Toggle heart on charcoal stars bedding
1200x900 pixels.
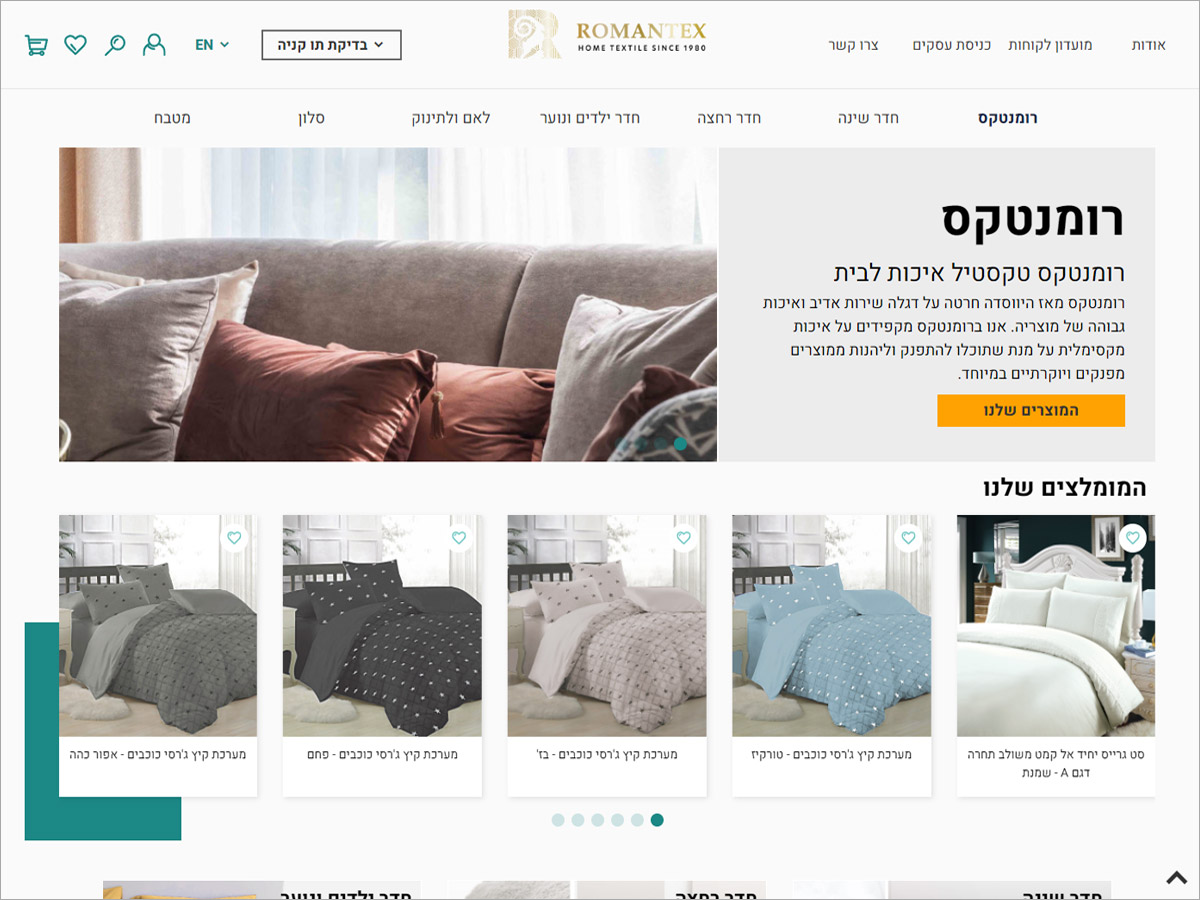click(x=459, y=538)
